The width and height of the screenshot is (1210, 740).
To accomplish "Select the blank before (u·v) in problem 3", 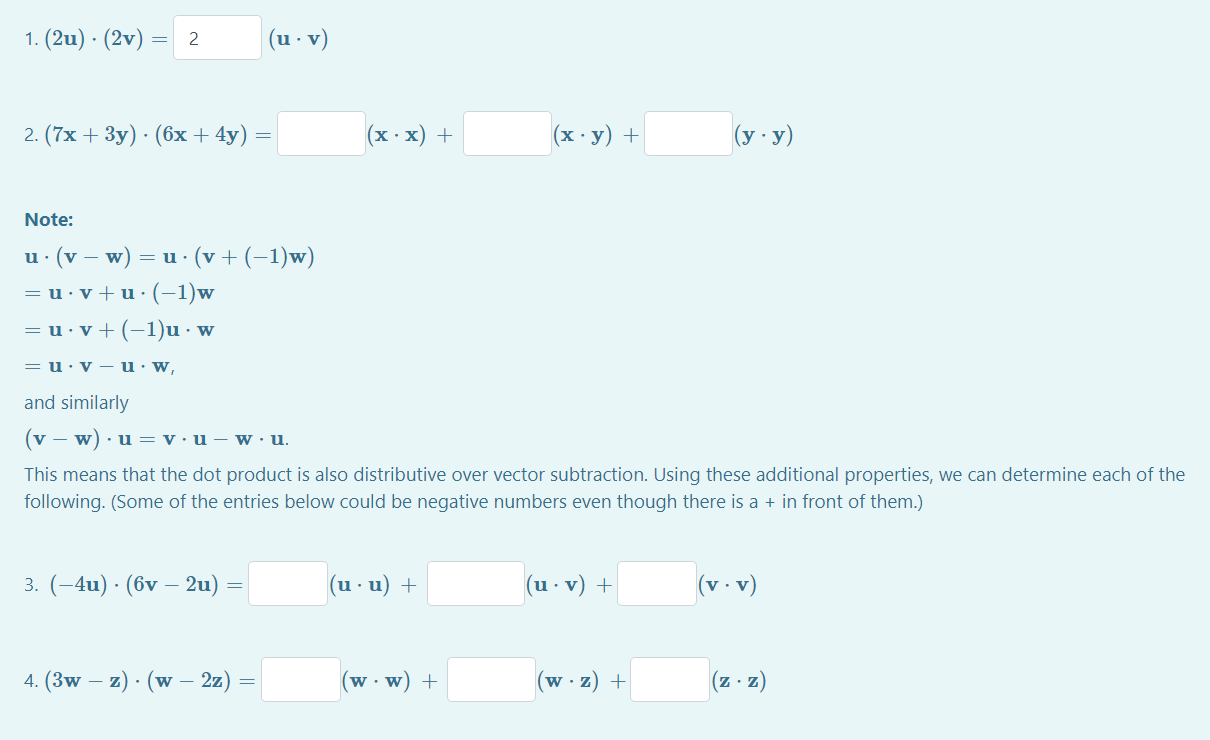I will click(x=475, y=582).
